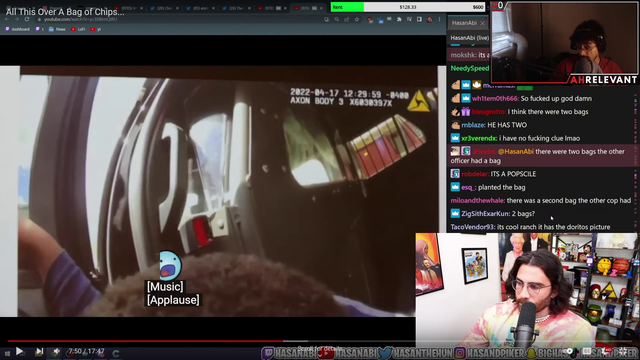Open YouTube player settings gear
This screenshot has width=640, height=360.
[606, 351]
